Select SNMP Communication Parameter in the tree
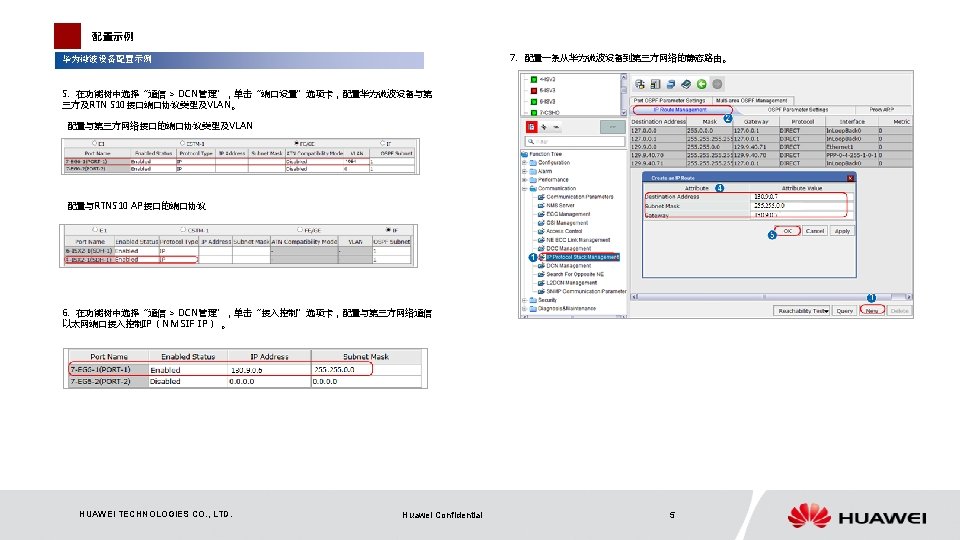This screenshot has width=960, height=540. pos(587,291)
